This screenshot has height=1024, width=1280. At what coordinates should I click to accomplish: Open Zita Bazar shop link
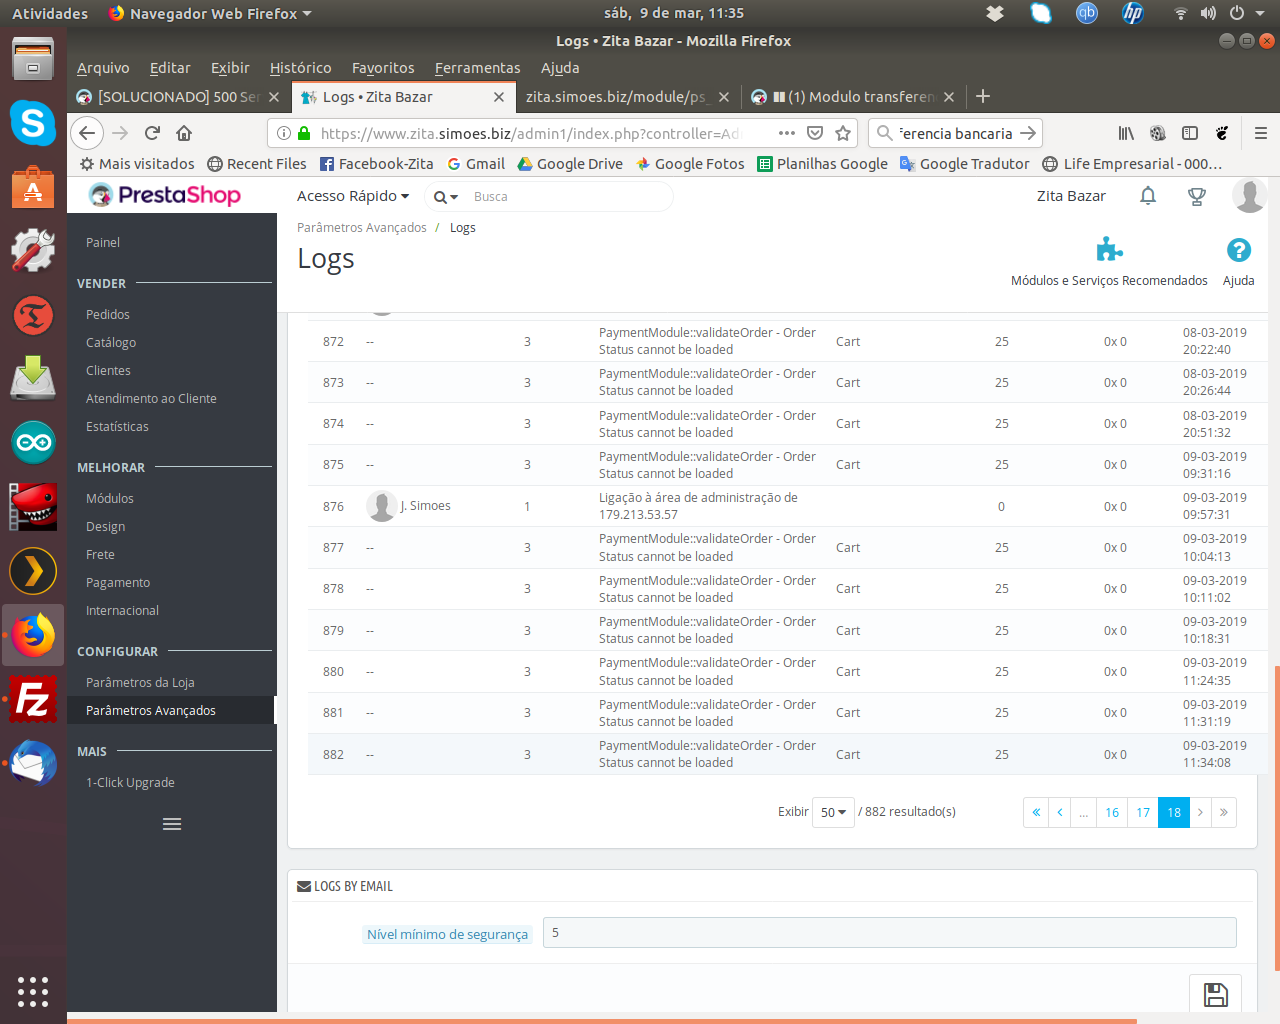pos(1071,196)
